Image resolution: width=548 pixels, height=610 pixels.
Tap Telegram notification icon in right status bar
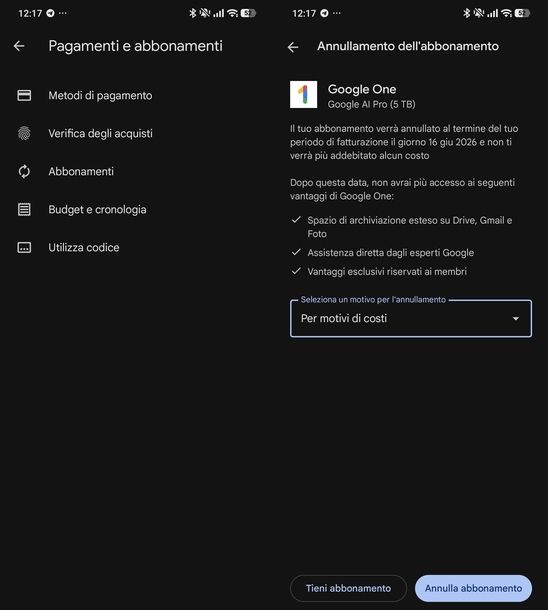coord(324,13)
